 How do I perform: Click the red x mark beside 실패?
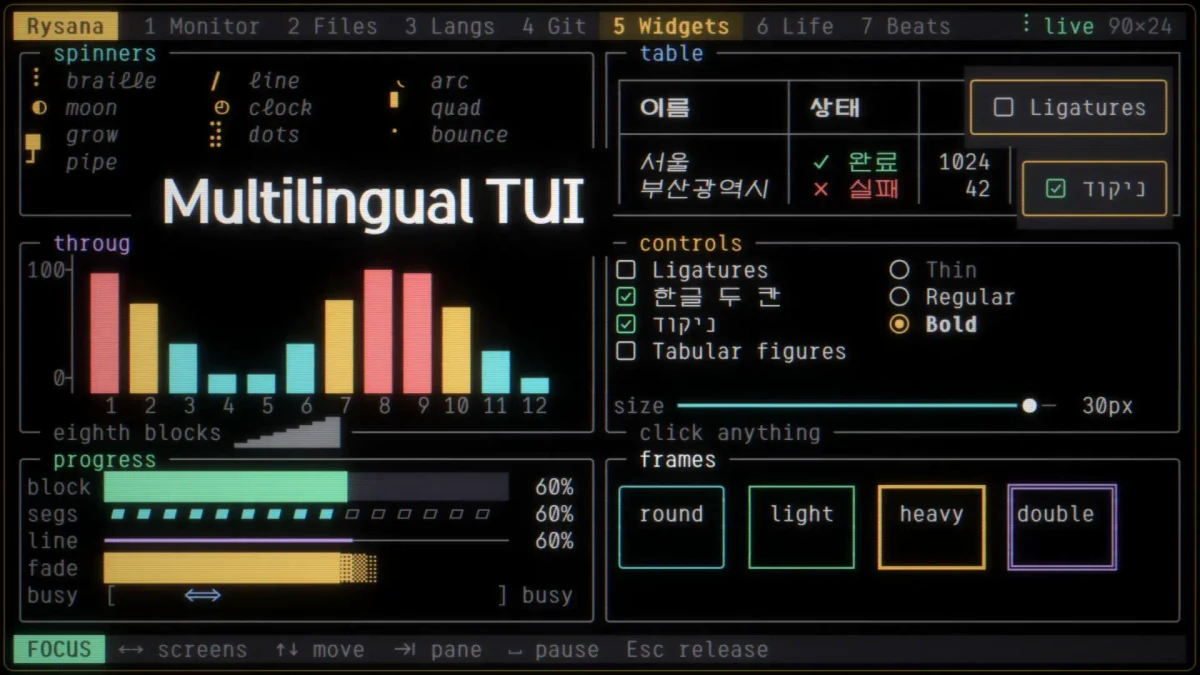(821, 189)
